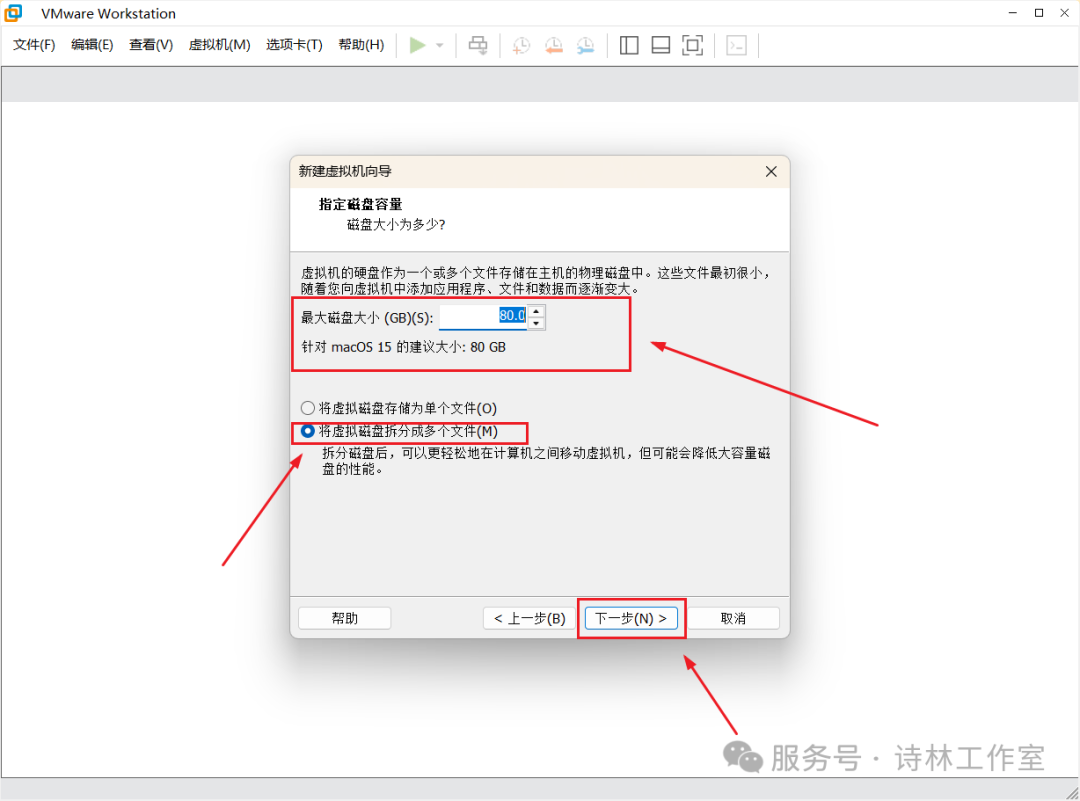Click the 指定磁盘容量 heading text
Image resolution: width=1080 pixels, height=801 pixels.
[360, 205]
